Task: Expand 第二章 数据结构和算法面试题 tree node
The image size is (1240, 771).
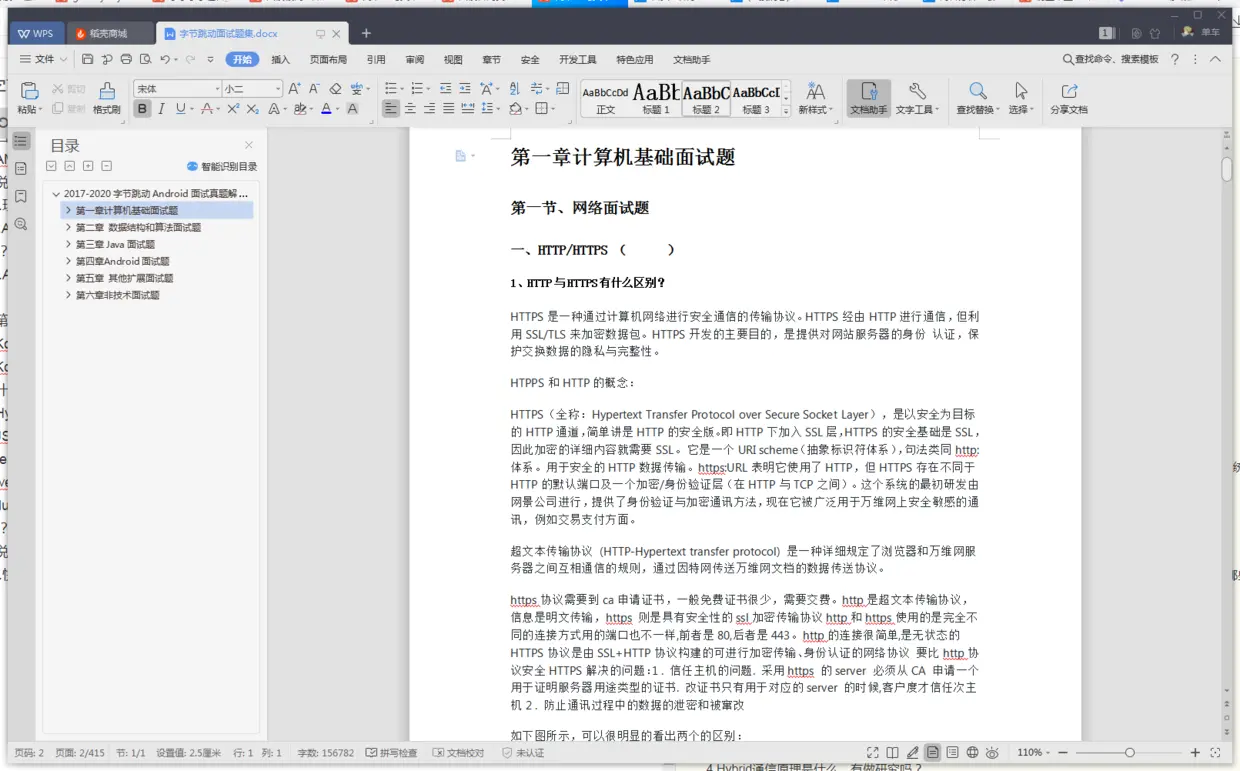Action: tap(68, 228)
